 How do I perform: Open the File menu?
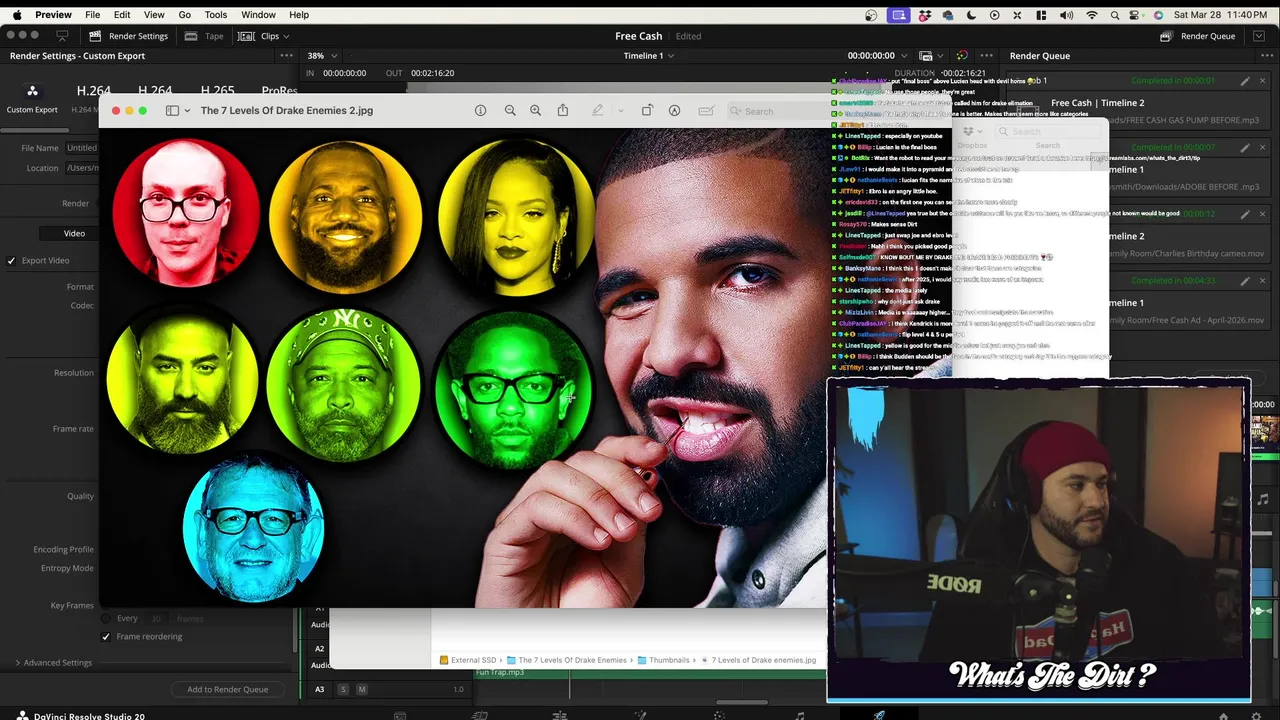pos(92,15)
